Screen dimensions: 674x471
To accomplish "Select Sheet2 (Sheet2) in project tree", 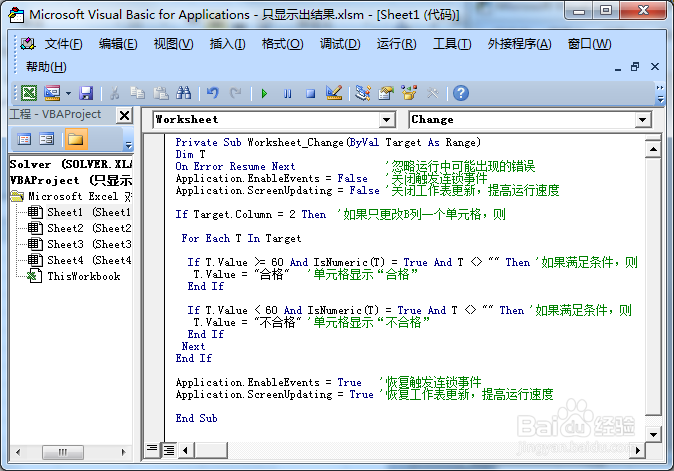I will tap(80, 228).
